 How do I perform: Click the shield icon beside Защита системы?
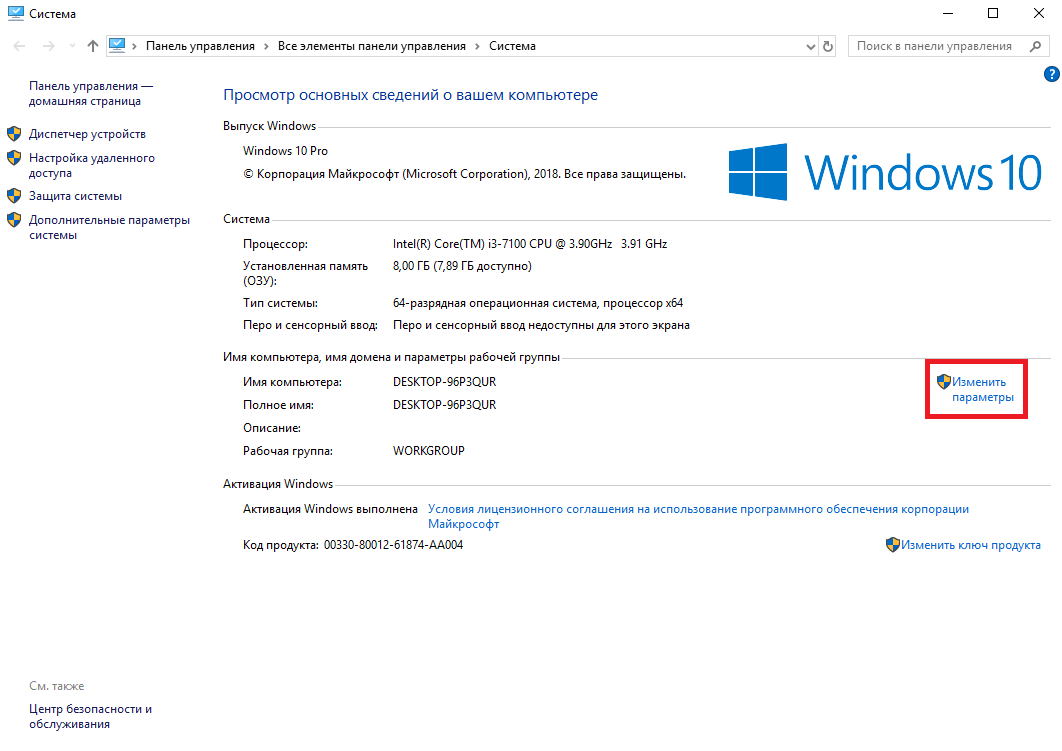pos(14,196)
